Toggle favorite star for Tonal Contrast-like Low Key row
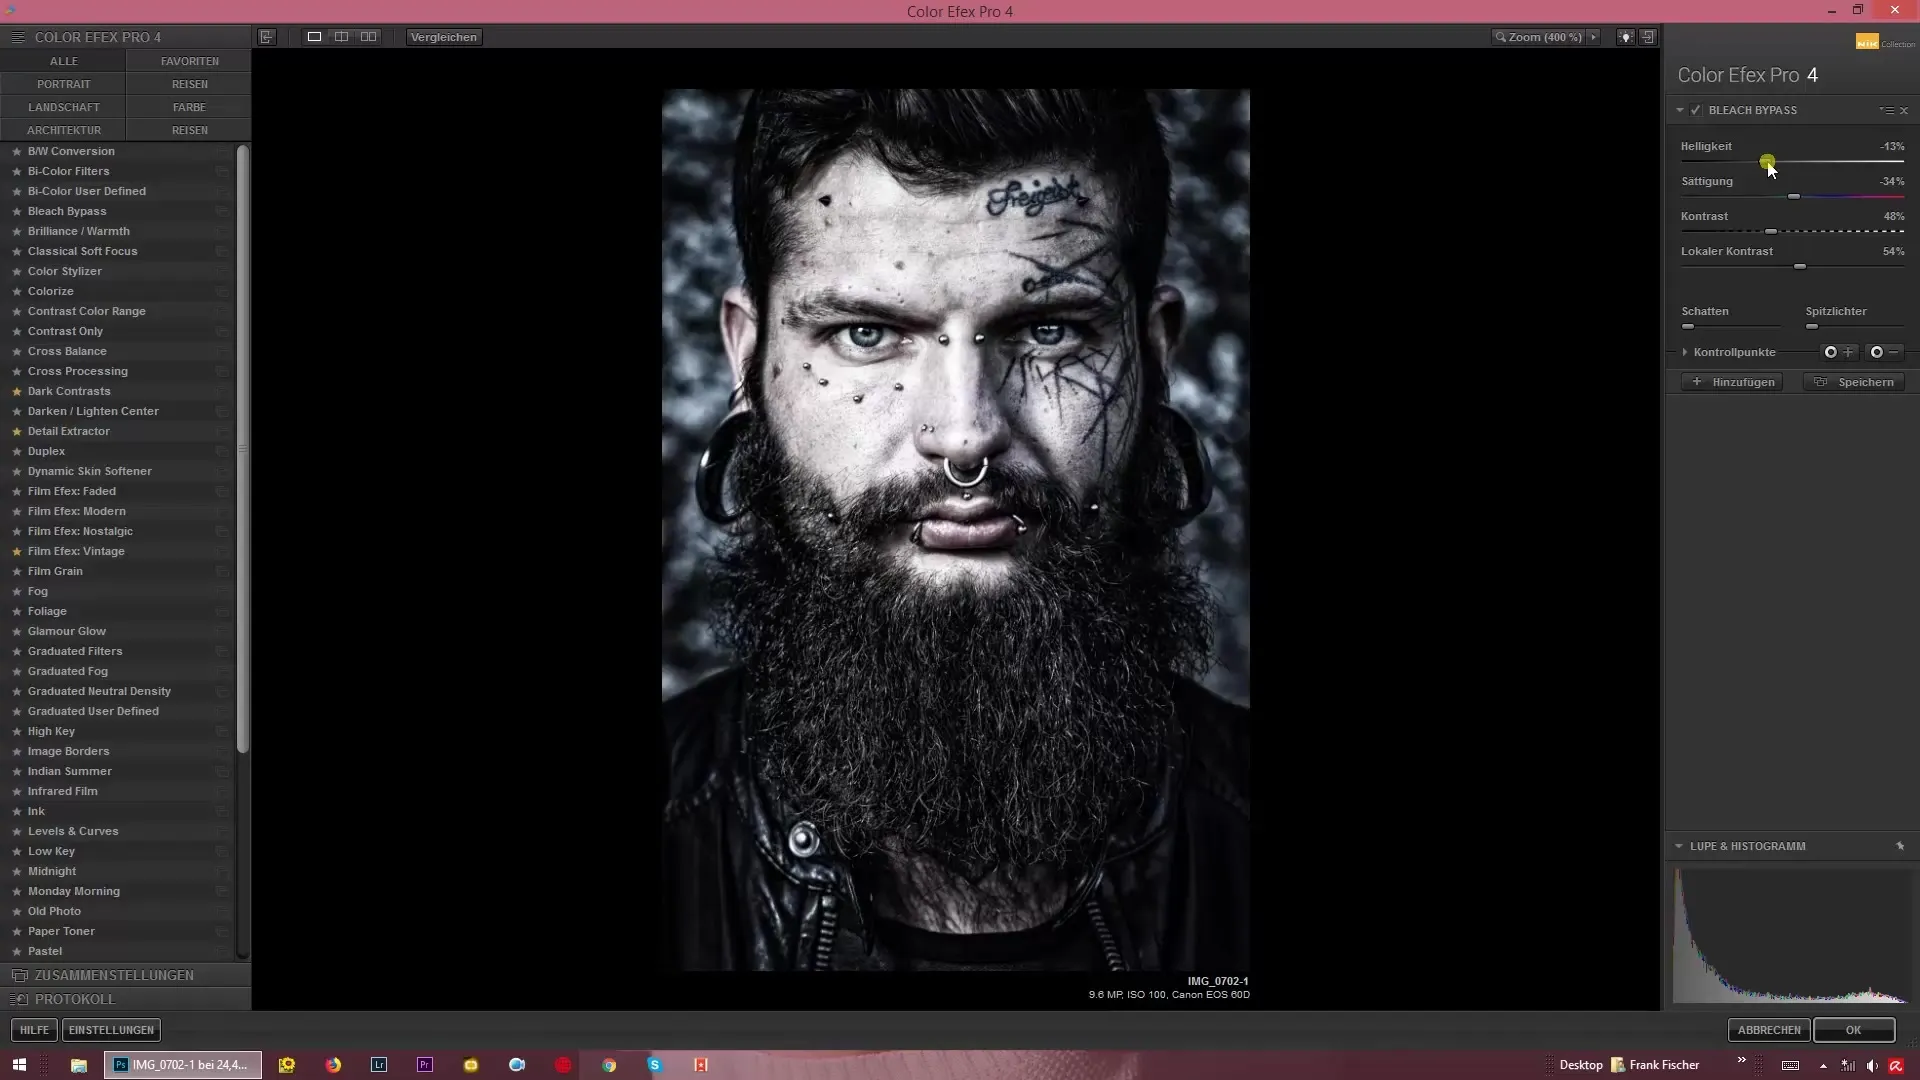Image resolution: width=1920 pixels, height=1080 pixels. pyautogui.click(x=16, y=851)
